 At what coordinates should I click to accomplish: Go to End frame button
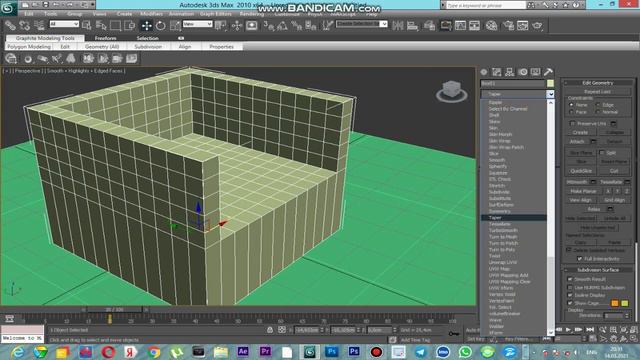590,329
